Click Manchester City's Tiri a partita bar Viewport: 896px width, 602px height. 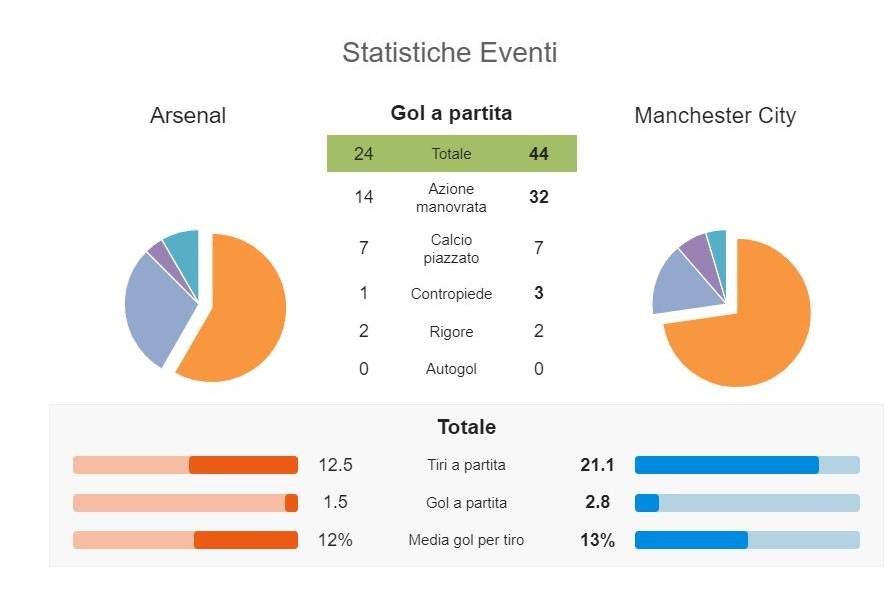(x=747, y=465)
